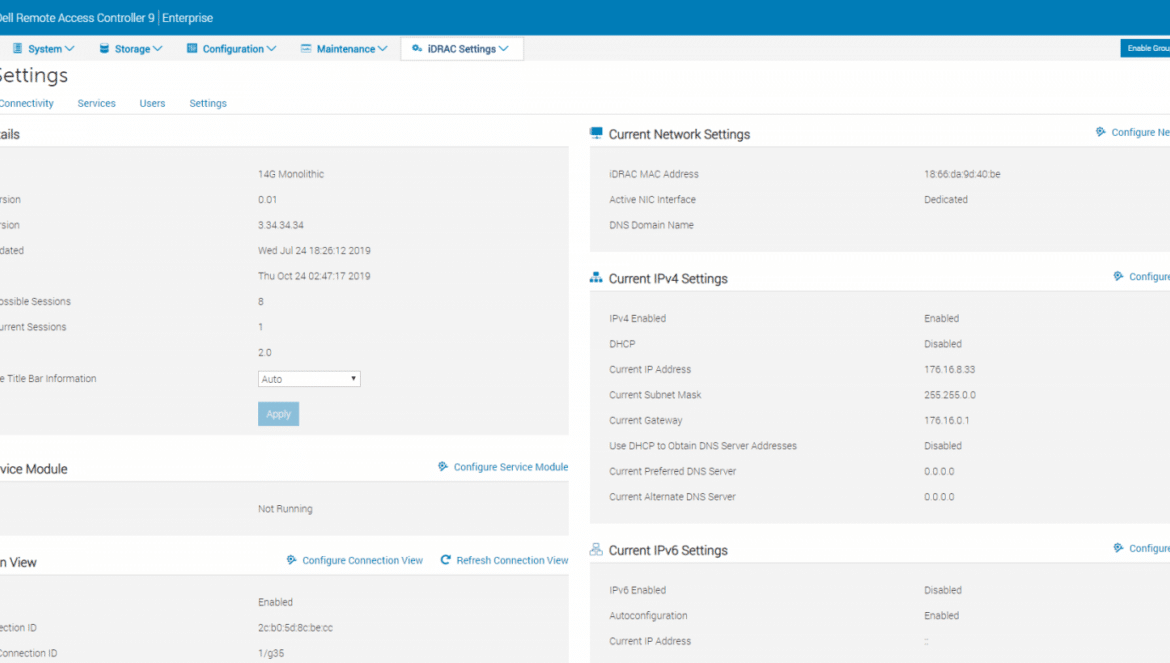Expand the System menu chevron
This screenshot has width=1170, height=663.
(x=69, y=49)
